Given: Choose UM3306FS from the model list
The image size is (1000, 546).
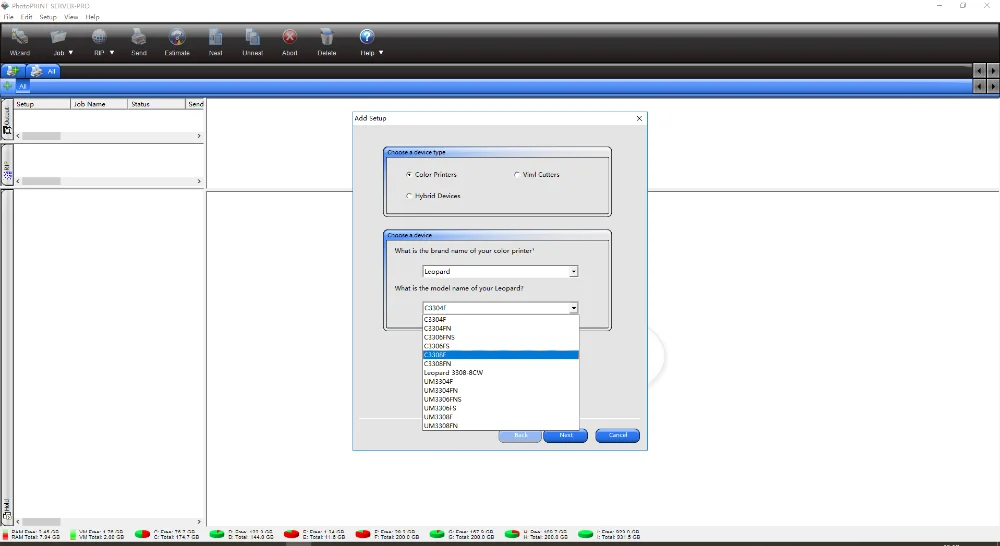Looking at the screenshot, I should [x=501, y=408].
